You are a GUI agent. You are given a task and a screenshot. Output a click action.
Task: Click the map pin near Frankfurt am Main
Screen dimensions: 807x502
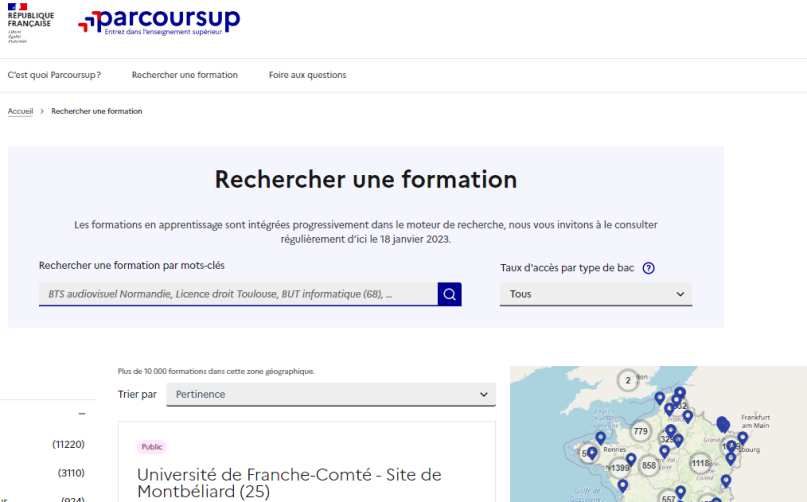[x=742, y=437]
